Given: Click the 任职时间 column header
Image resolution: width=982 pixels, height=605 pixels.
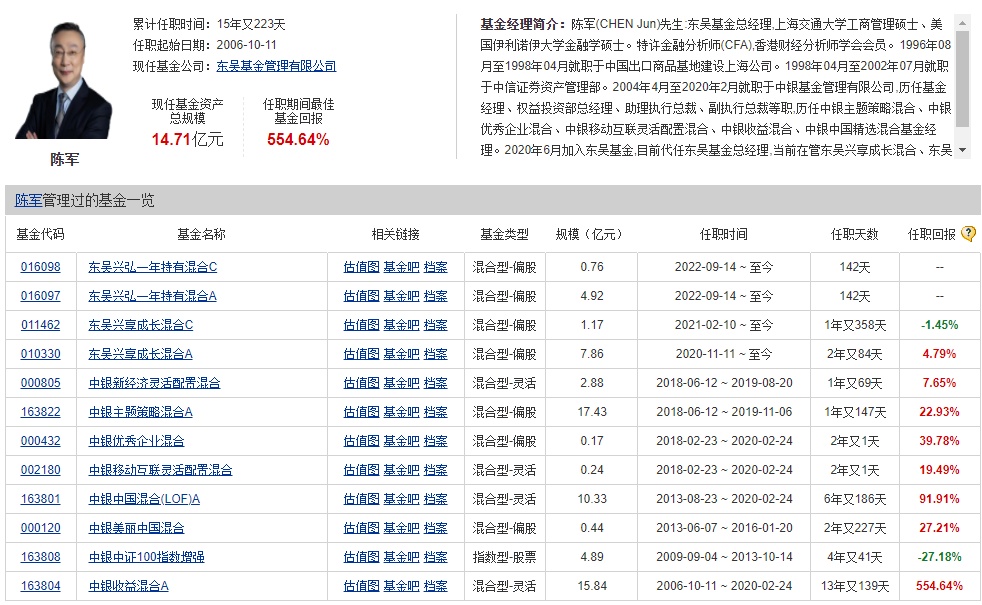Looking at the screenshot, I should pyautogui.click(x=723, y=234).
